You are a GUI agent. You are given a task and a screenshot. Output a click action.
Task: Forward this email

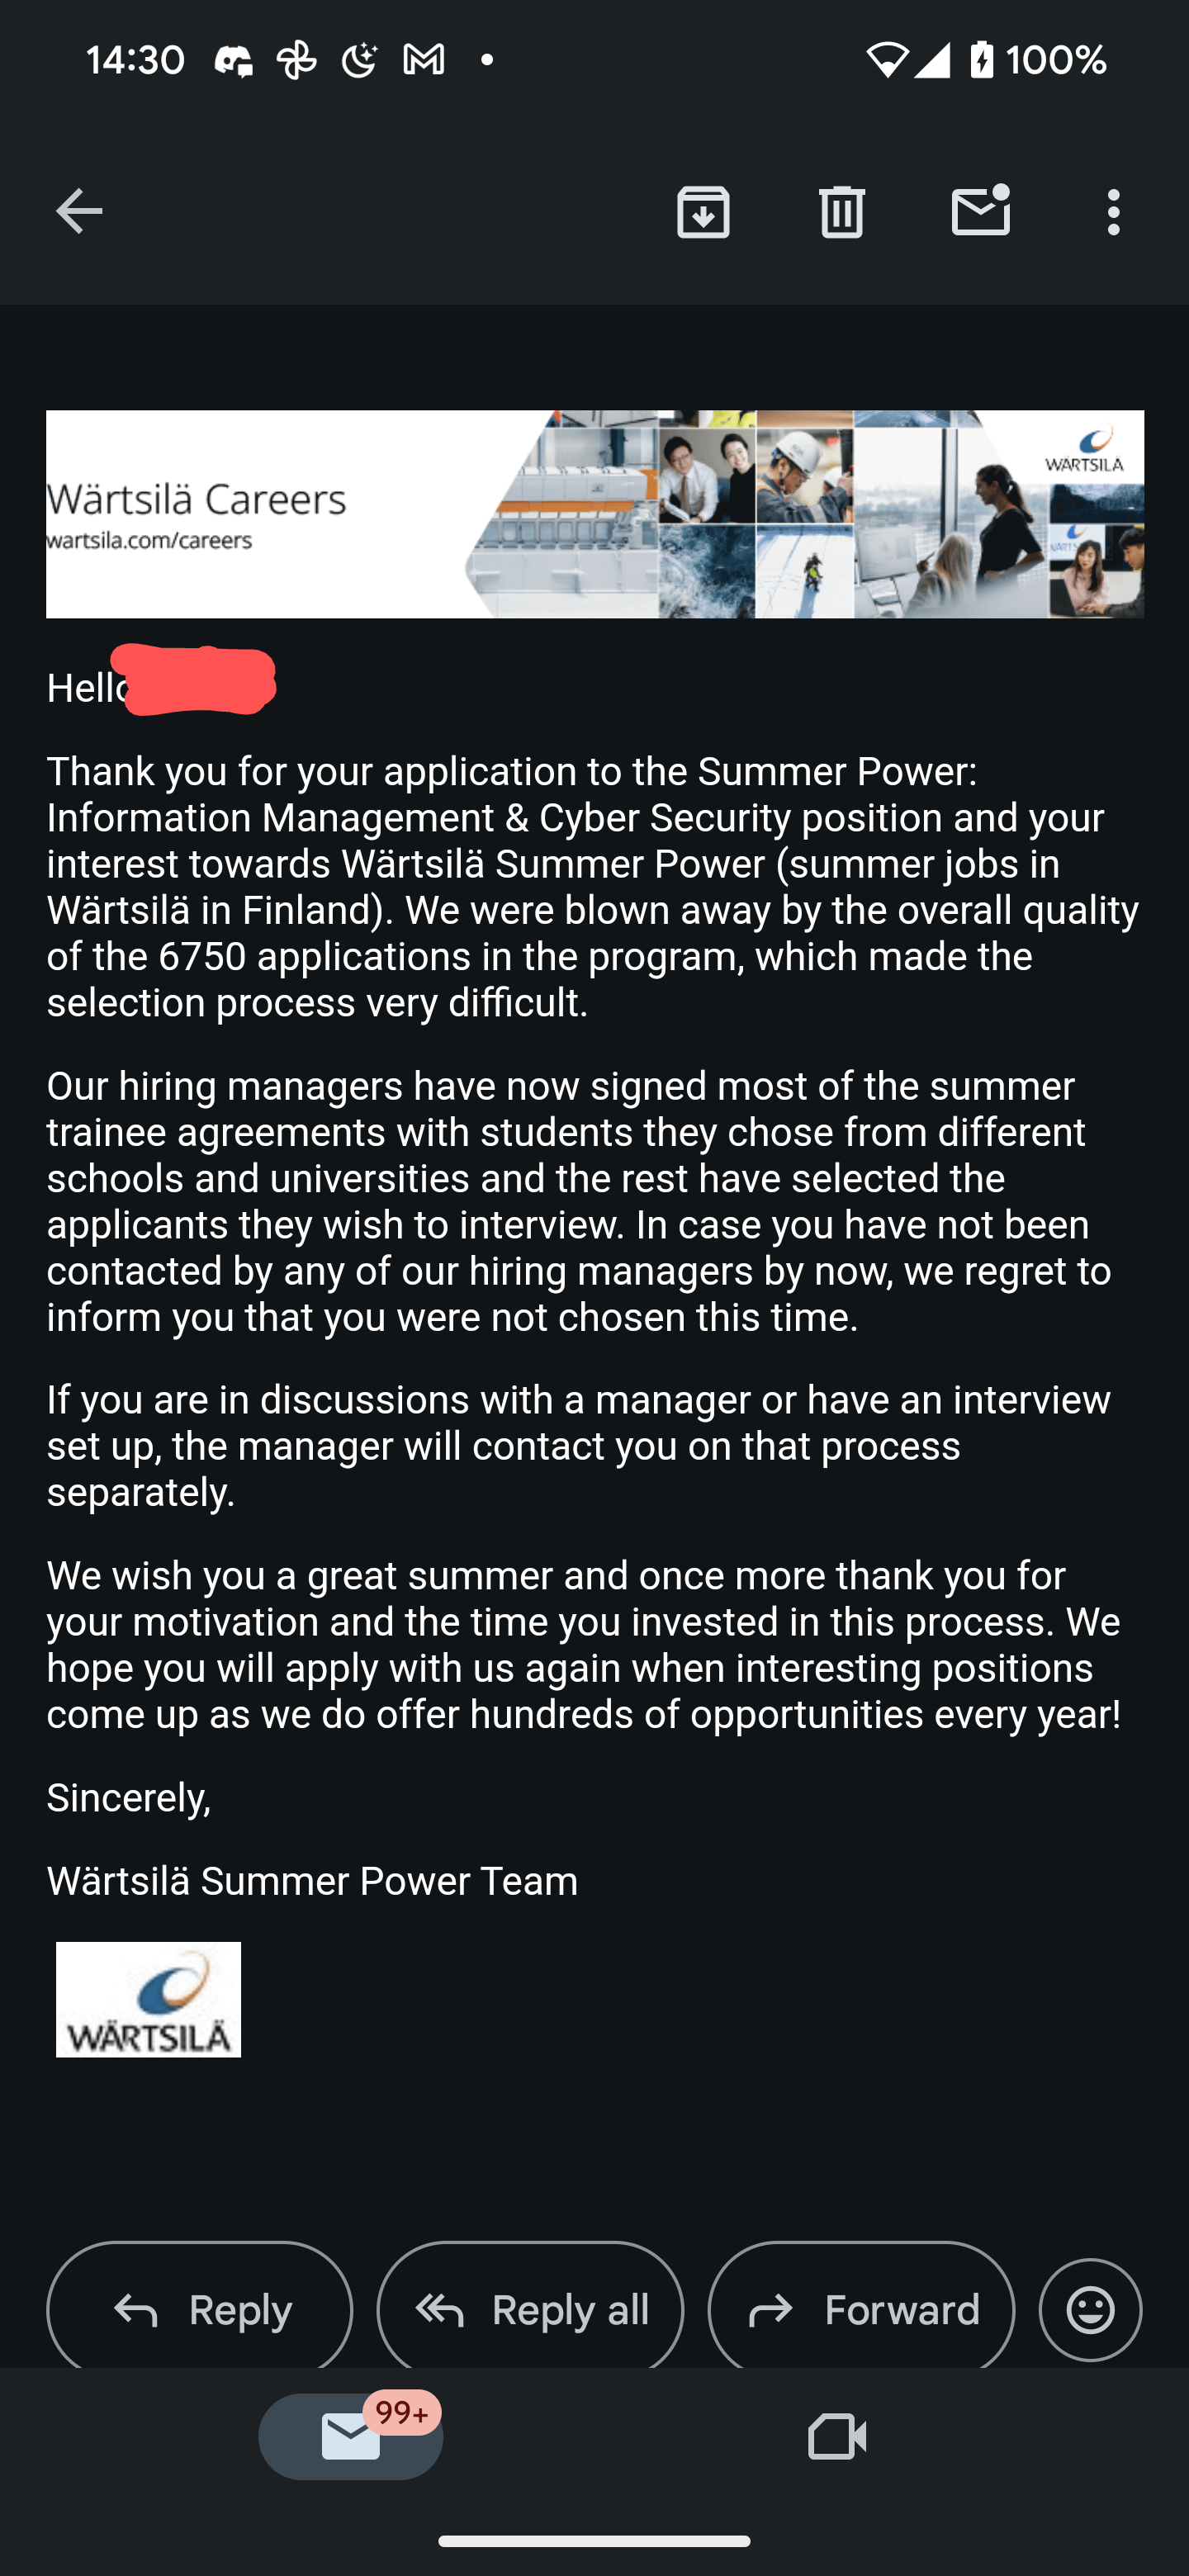click(861, 2309)
